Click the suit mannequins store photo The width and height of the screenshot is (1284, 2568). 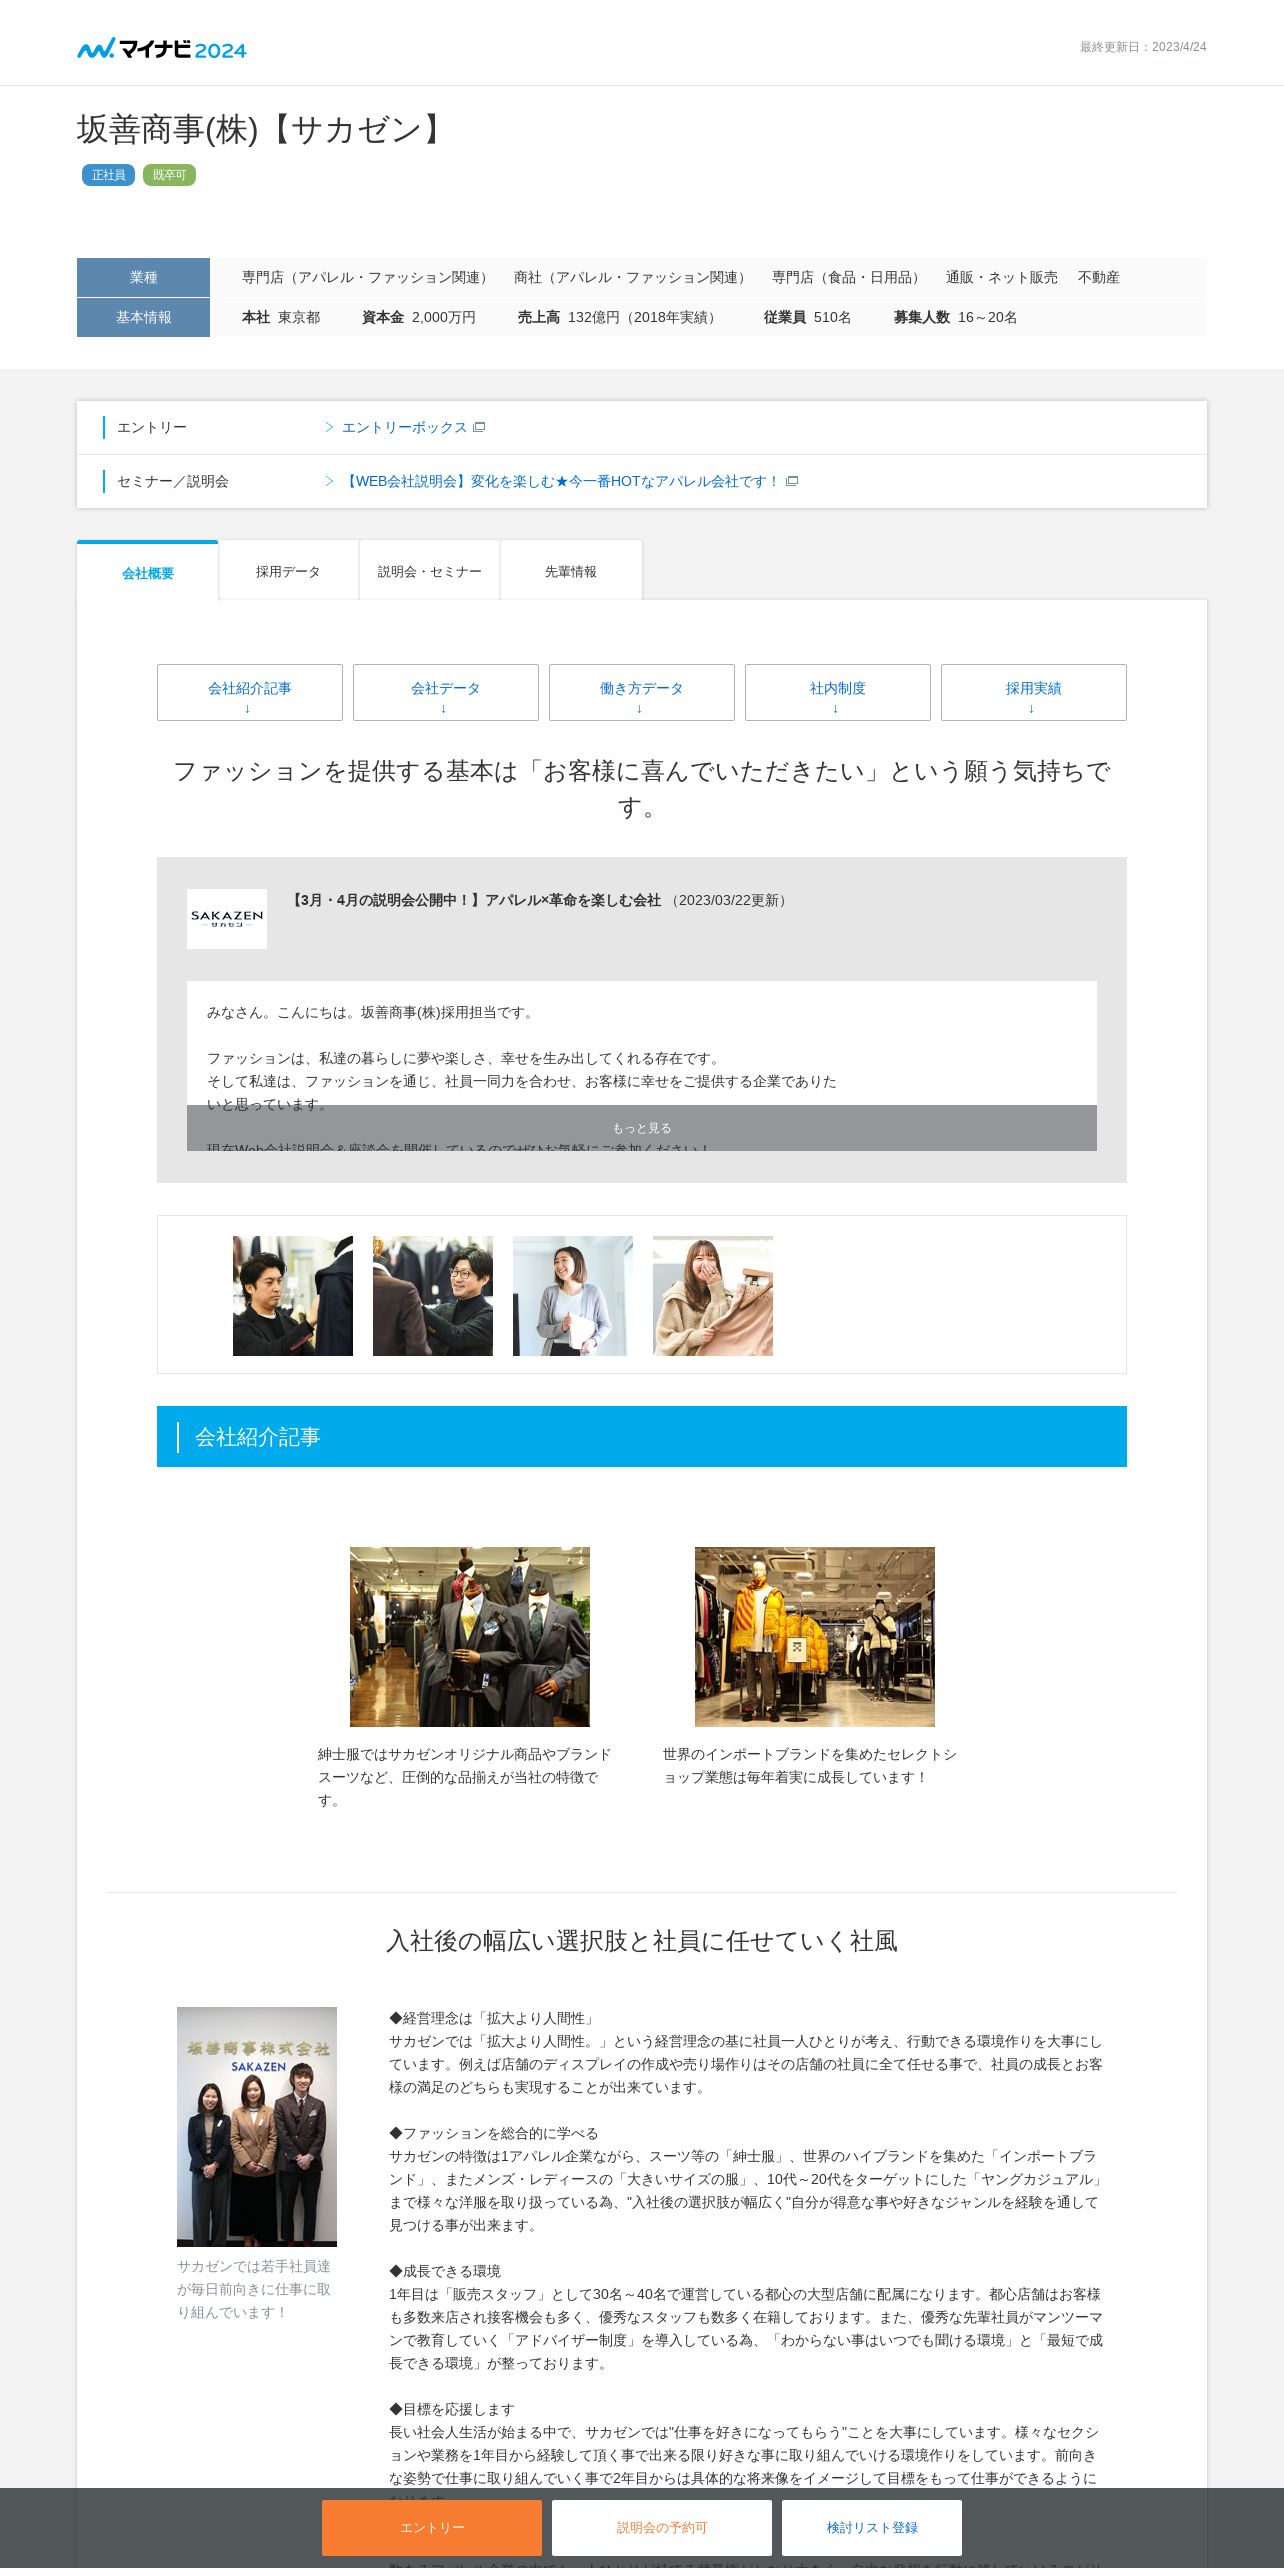click(470, 1637)
